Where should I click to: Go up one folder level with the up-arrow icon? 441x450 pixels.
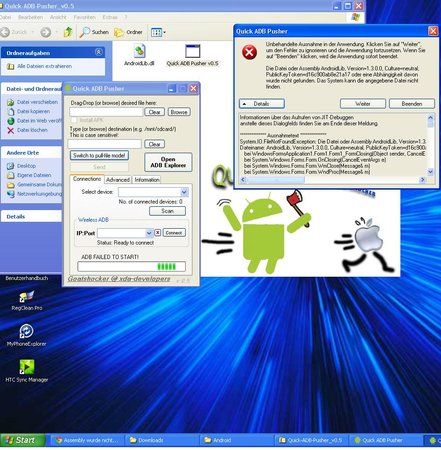[x=68, y=32]
